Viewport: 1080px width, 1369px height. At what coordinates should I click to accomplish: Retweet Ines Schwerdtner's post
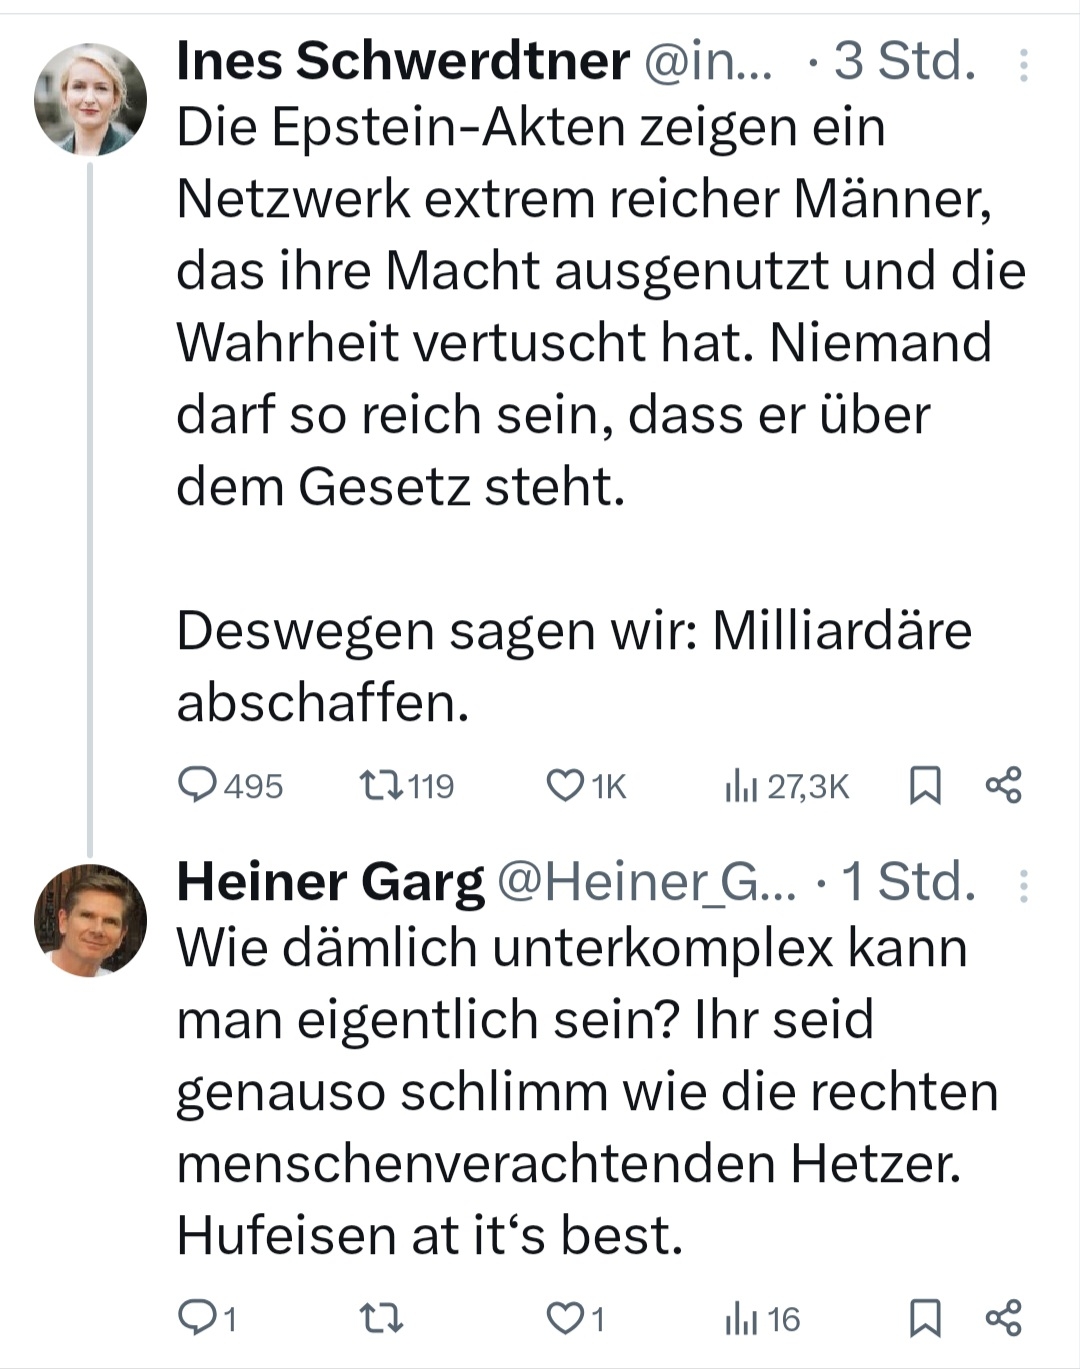point(381,786)
